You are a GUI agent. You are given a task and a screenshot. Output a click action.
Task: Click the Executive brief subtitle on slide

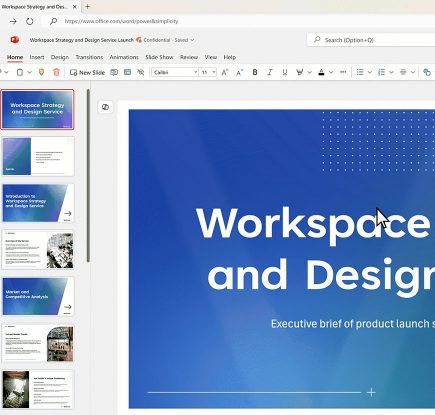[x=353, y=324]
